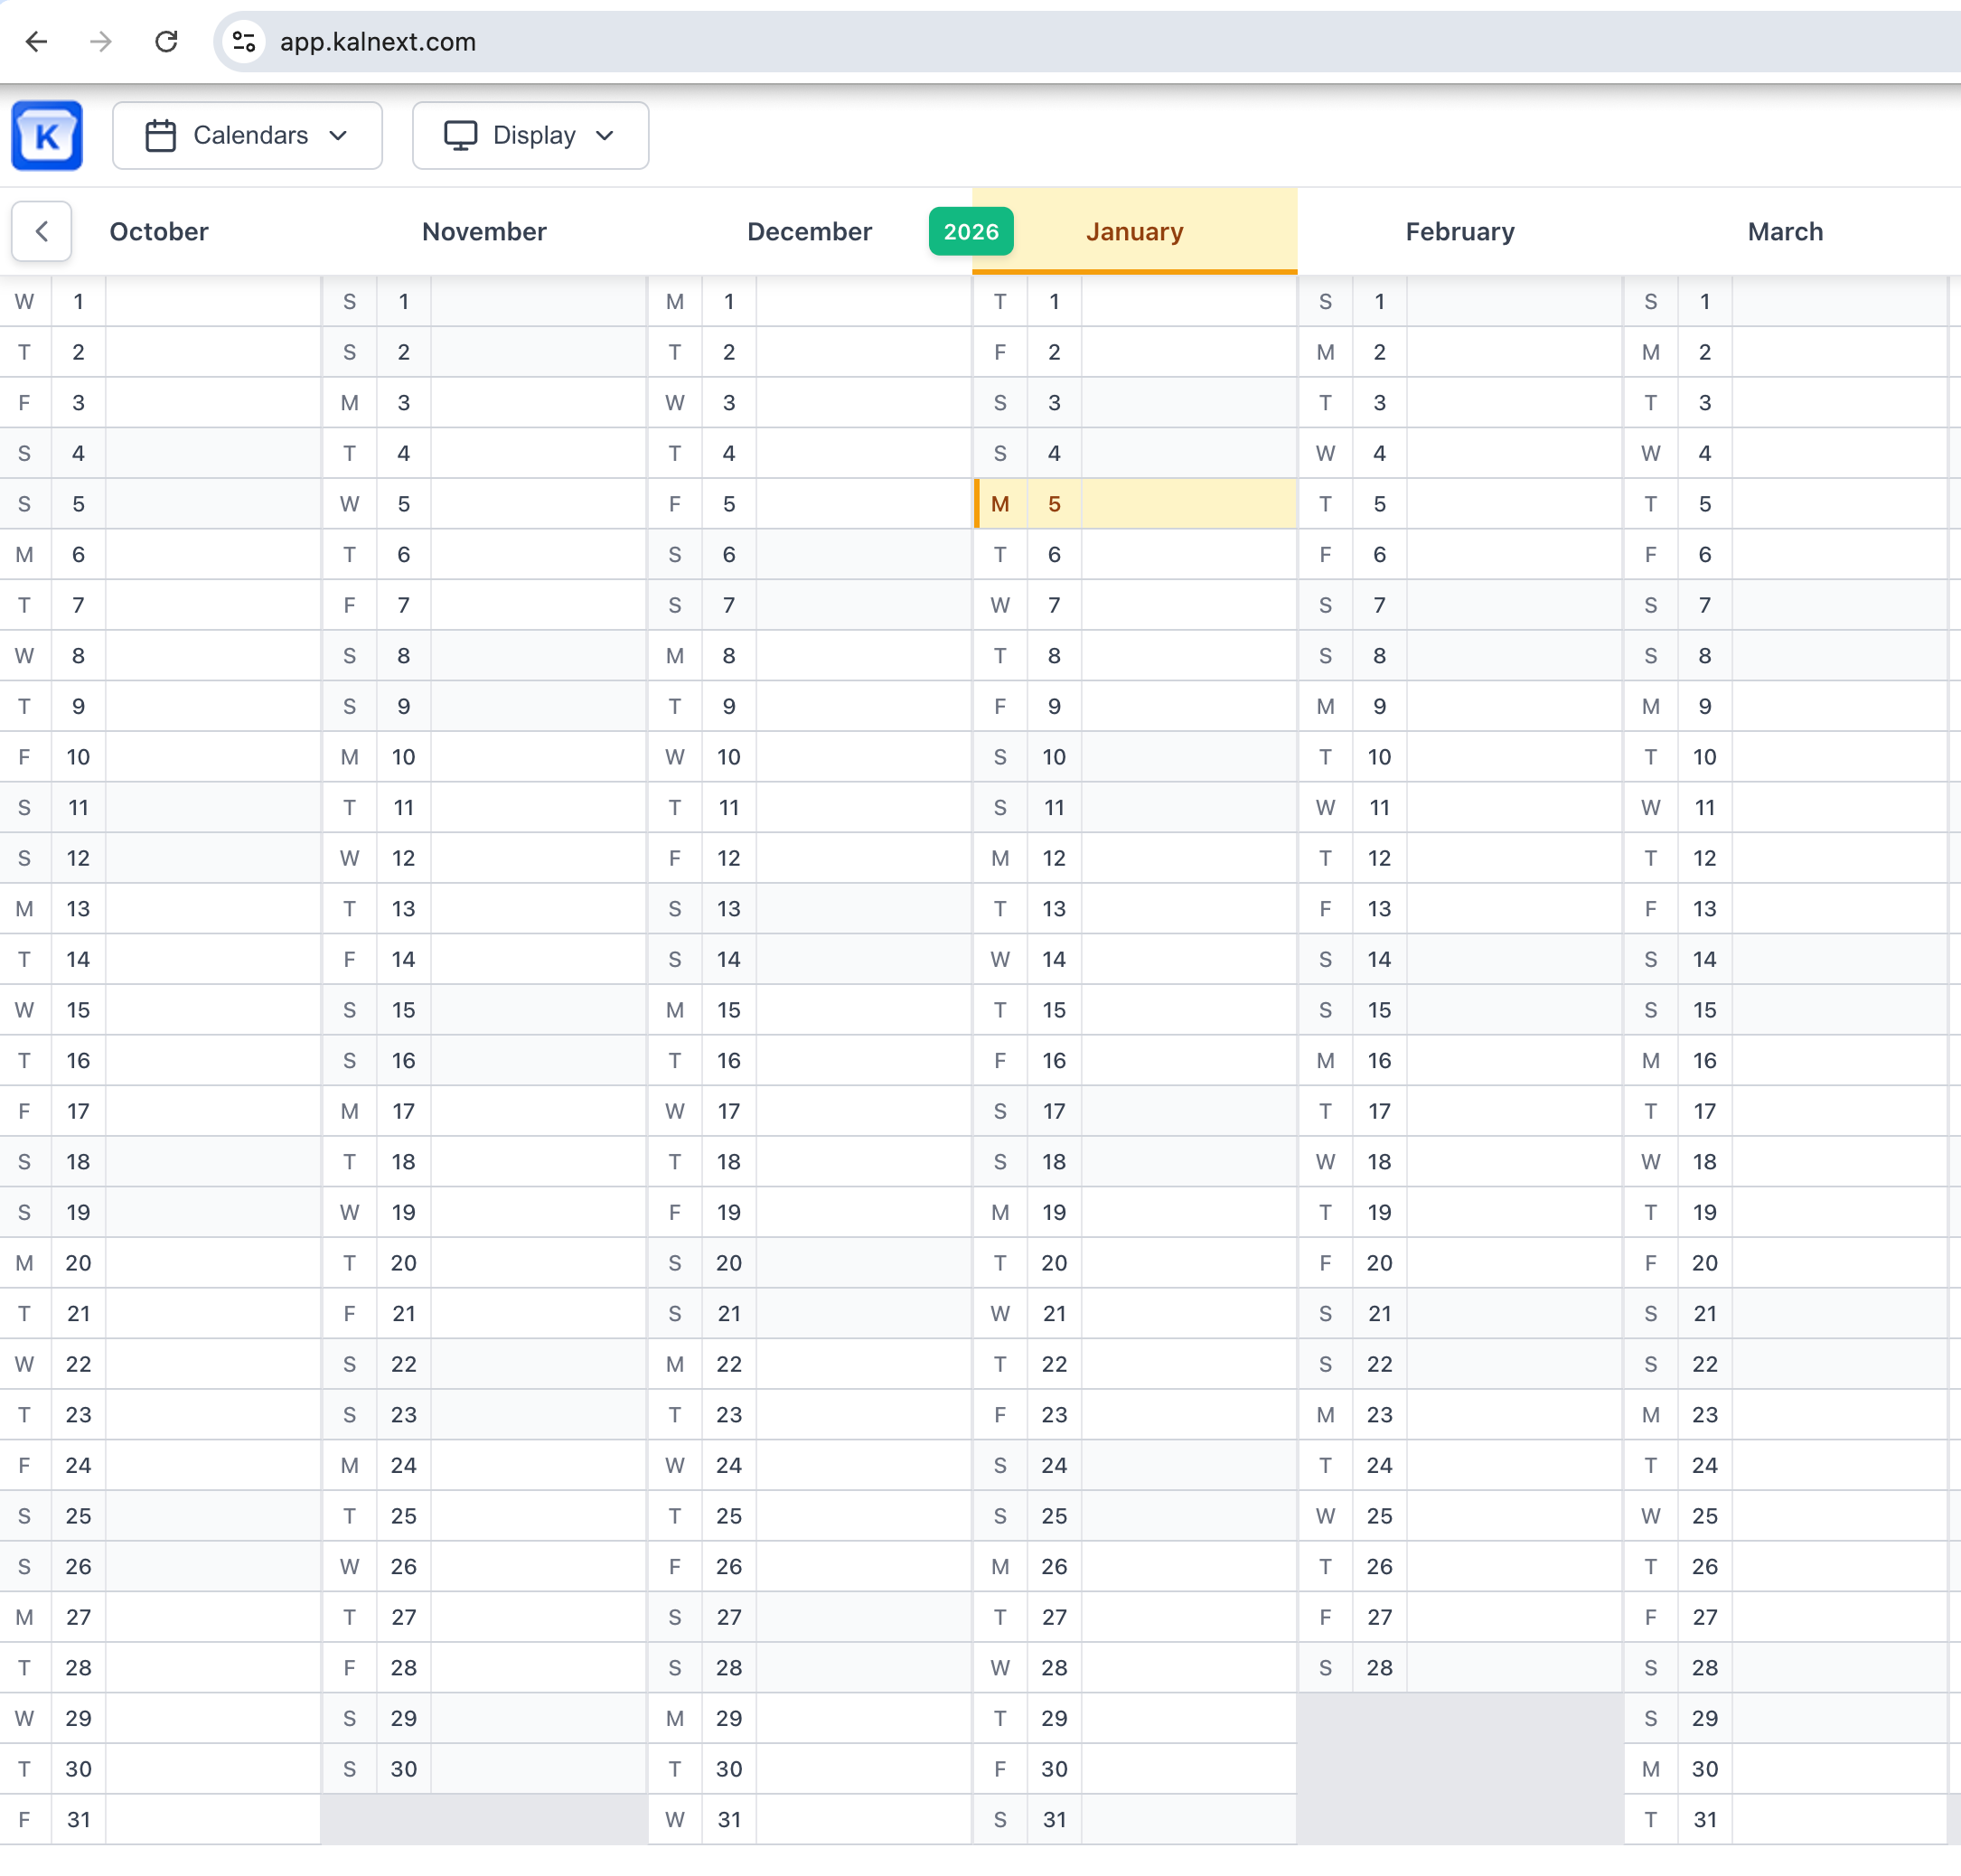1961x1876 pixels.
Task: Click the browser forward arrow
Action: coord(101,42)
